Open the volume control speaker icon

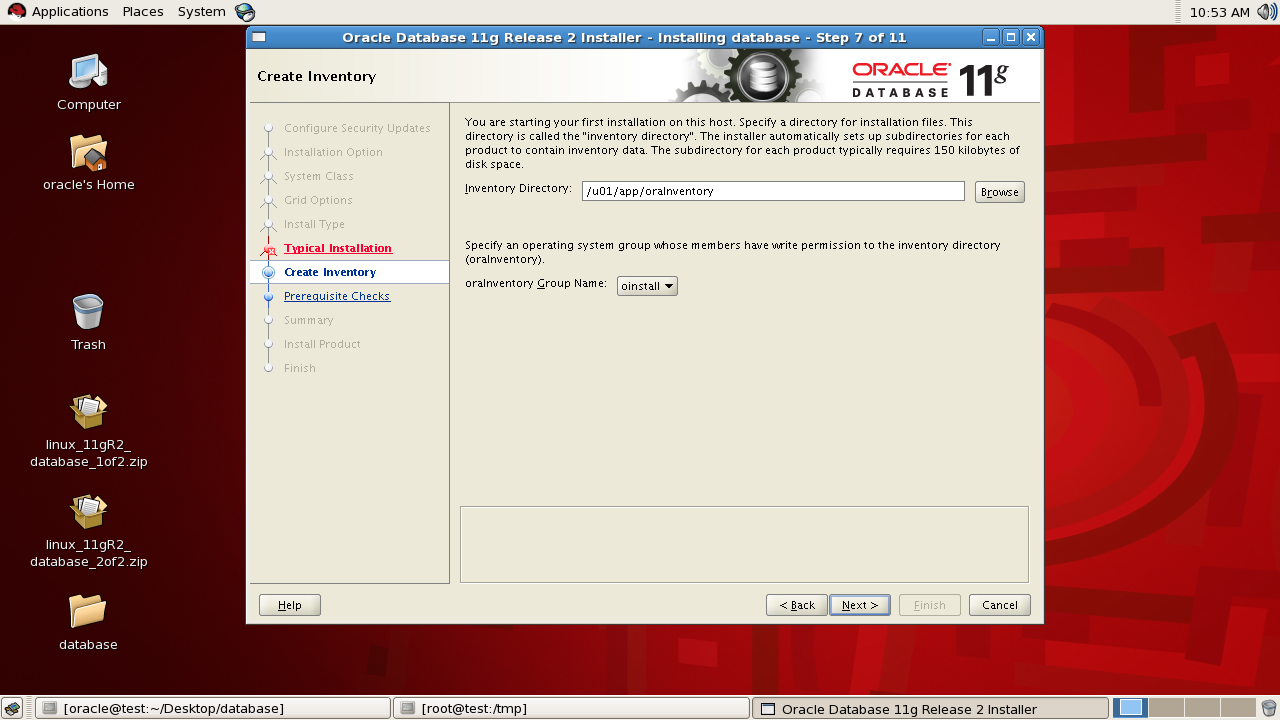(1267, 12)
